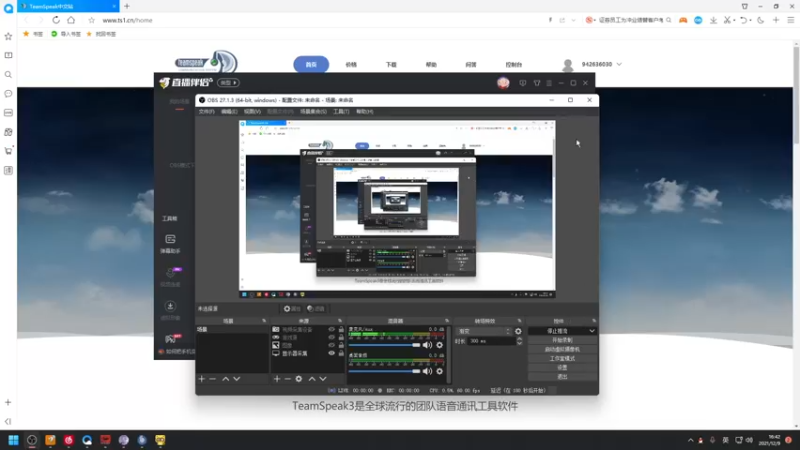
Task: Open the Console nav tab on website
Action: (x=514, y=65)
